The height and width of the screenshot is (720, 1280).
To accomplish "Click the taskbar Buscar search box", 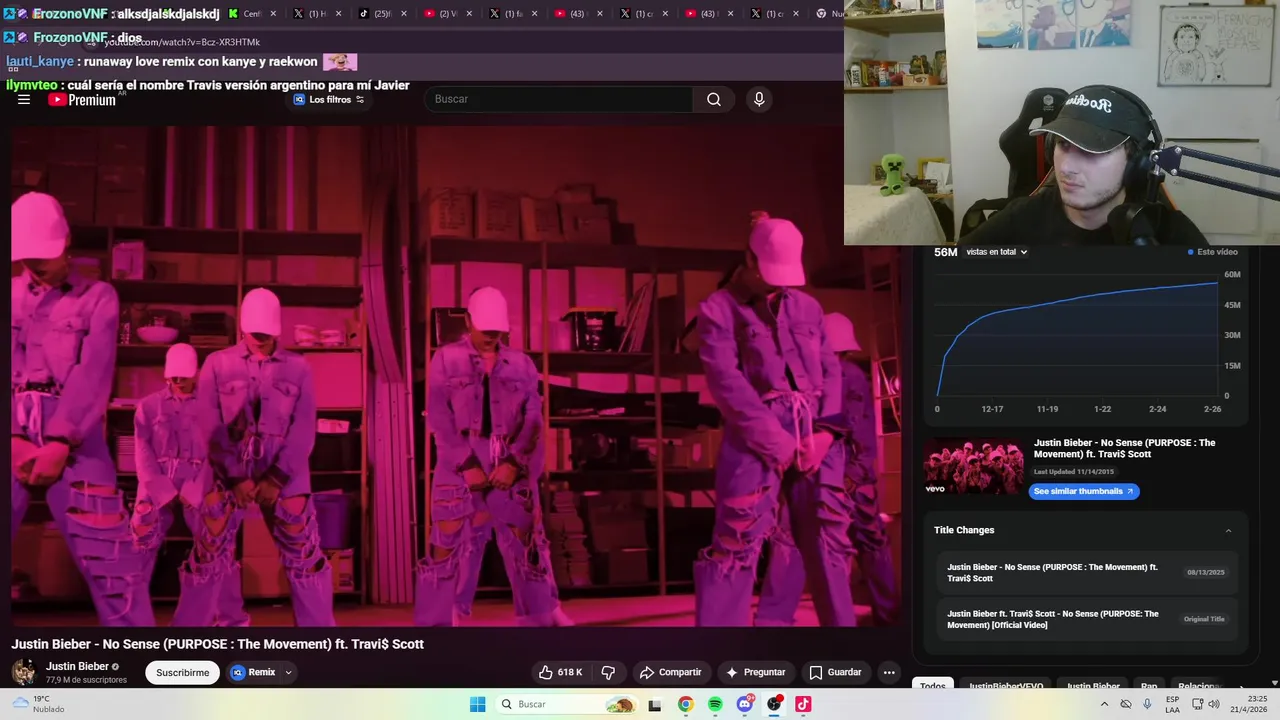I will (567, 704).
